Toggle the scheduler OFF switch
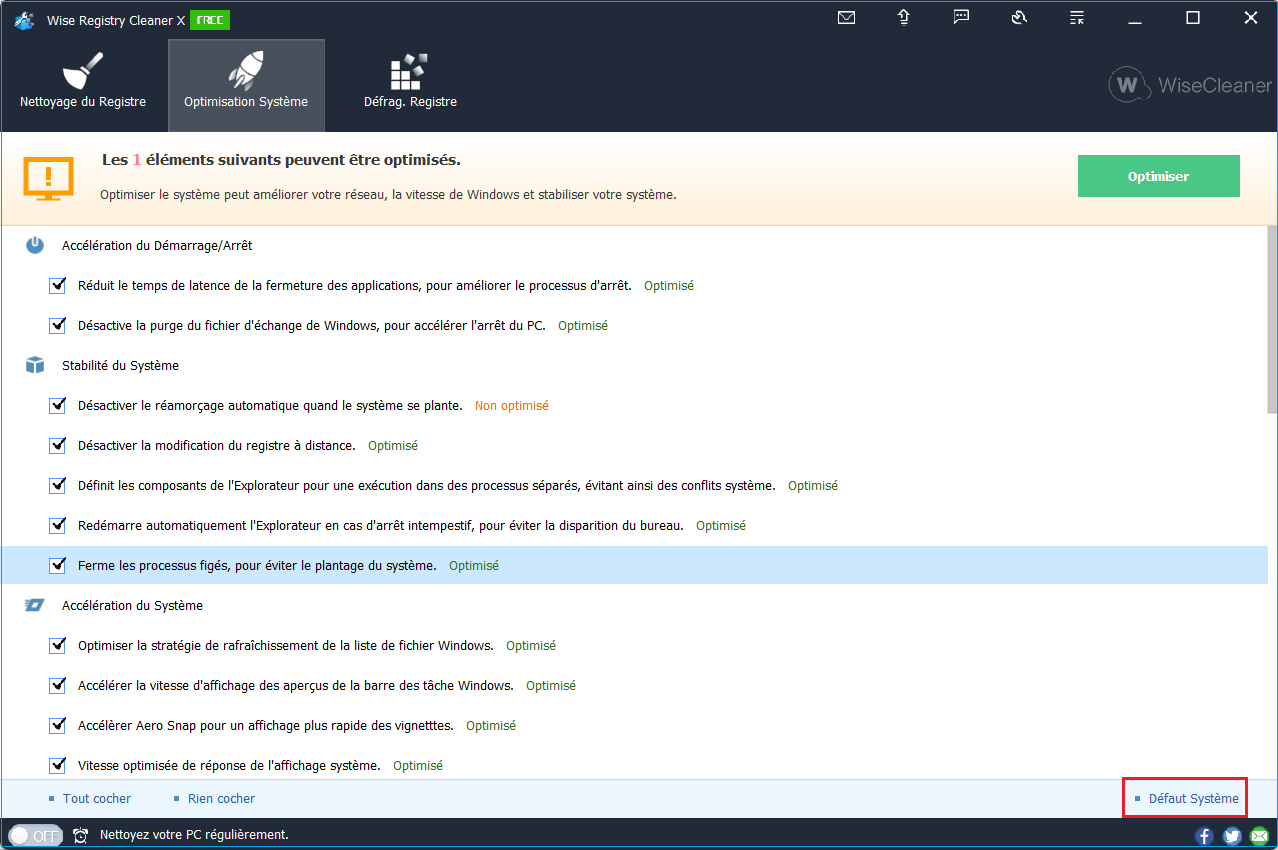The image size is (1278, 850). pyautogui.click(x=35, y=835)
